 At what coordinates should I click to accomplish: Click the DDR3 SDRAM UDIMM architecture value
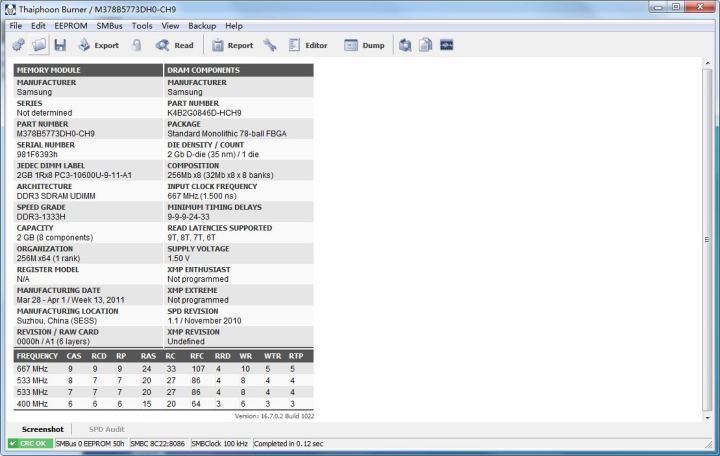point(56,196)
